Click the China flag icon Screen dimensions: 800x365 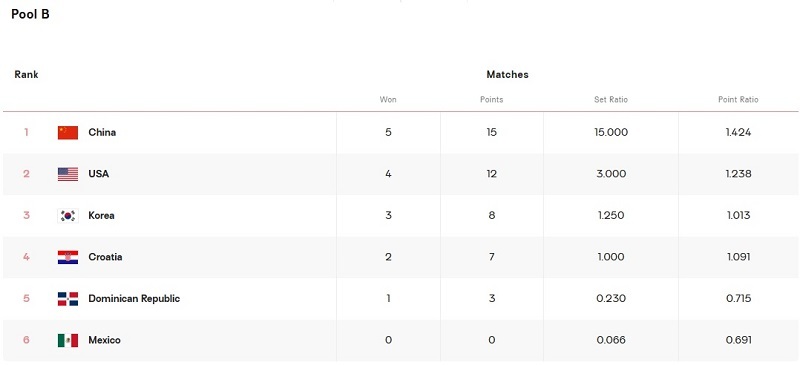(x=68, y=133)
